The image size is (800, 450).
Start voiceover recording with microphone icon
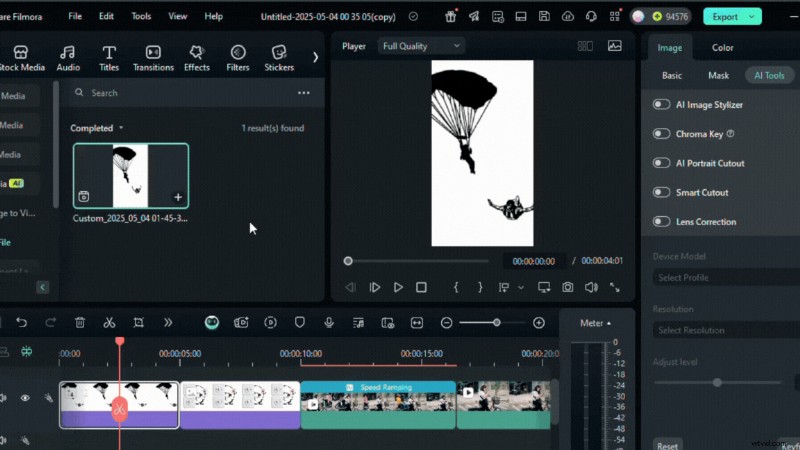[x=329, y=322]
